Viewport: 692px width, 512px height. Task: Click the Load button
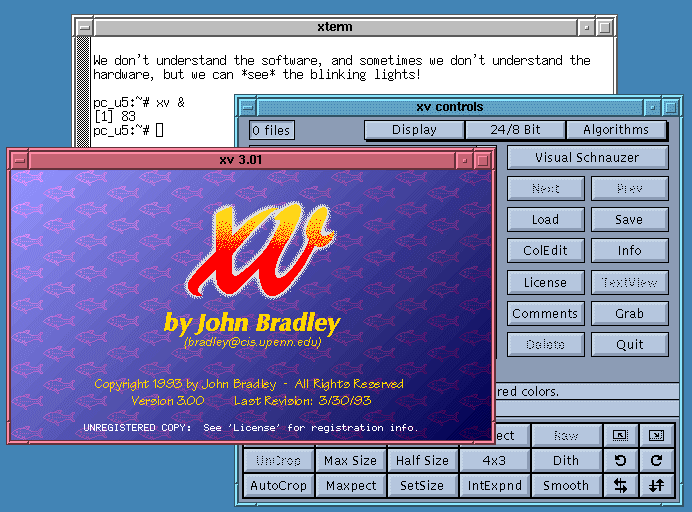546,219
